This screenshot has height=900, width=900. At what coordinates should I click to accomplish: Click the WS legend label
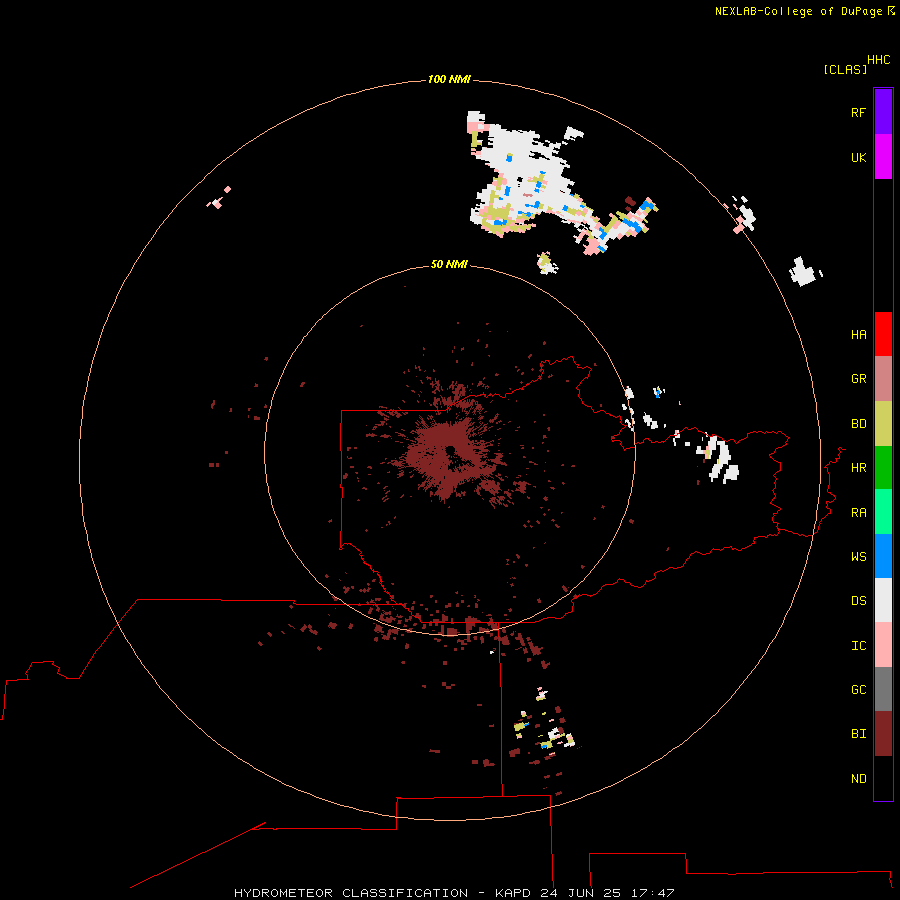click(x=858, y=557)
